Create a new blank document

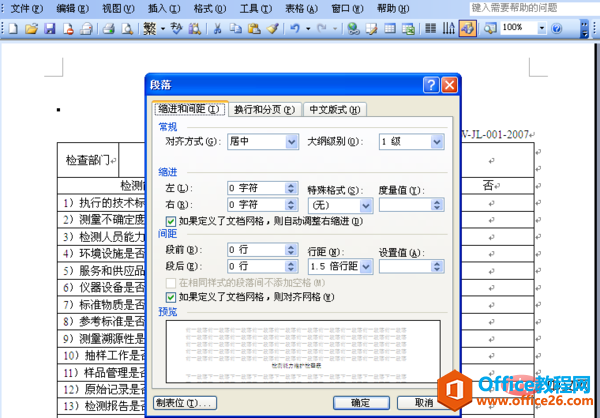[13, 29]
